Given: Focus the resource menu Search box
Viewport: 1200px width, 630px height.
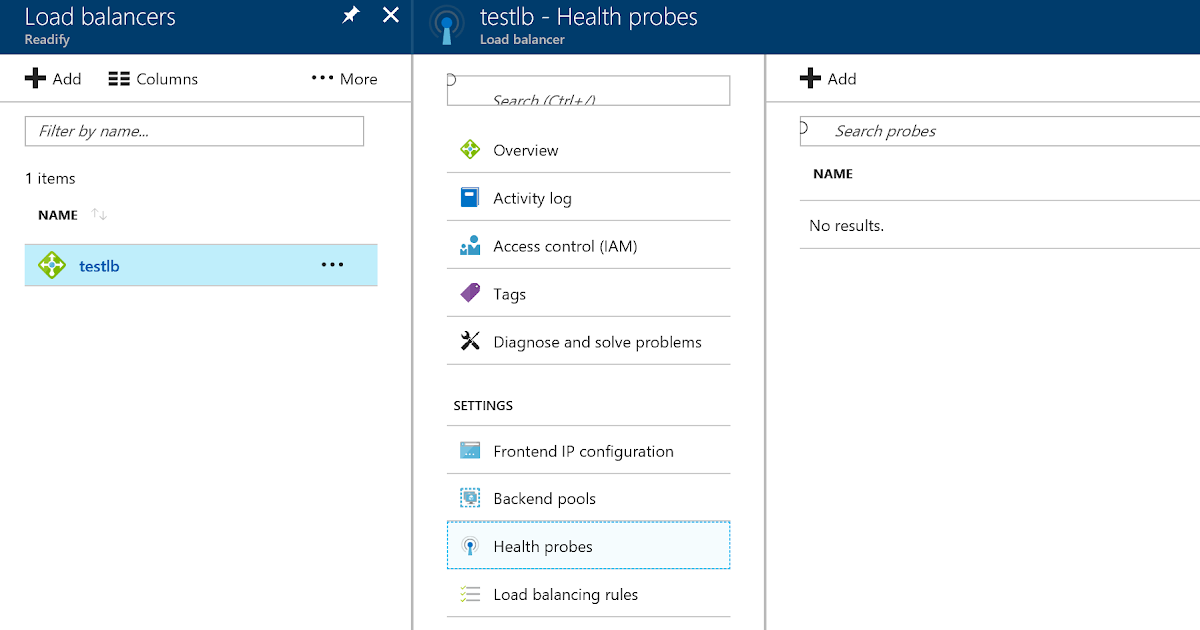Looking at the screenshot, I should (588, 91).
